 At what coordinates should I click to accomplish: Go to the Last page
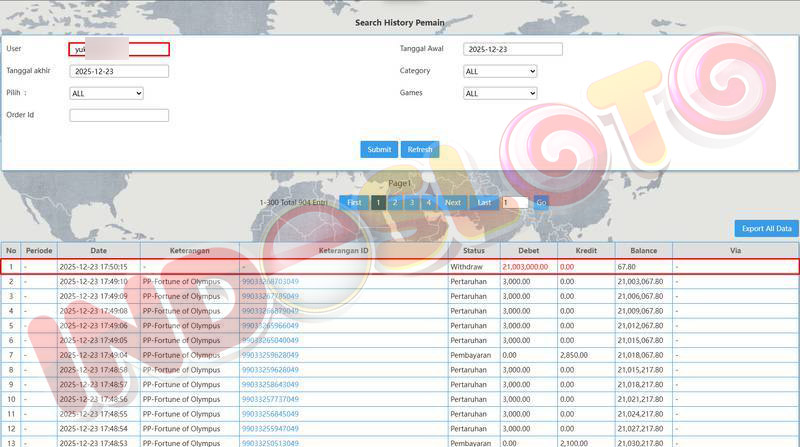[x=484, y=202]
